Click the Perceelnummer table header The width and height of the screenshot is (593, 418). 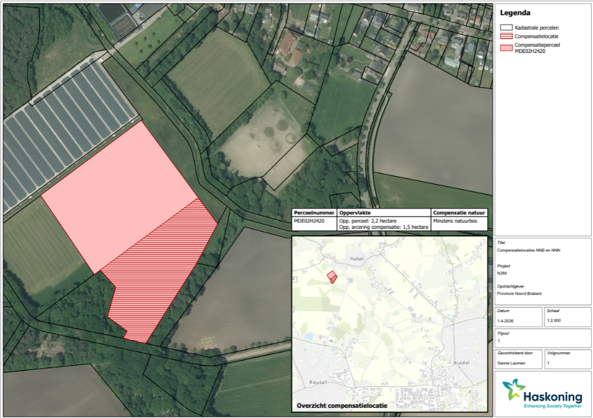pyautogui.click(x=314, y=213)
